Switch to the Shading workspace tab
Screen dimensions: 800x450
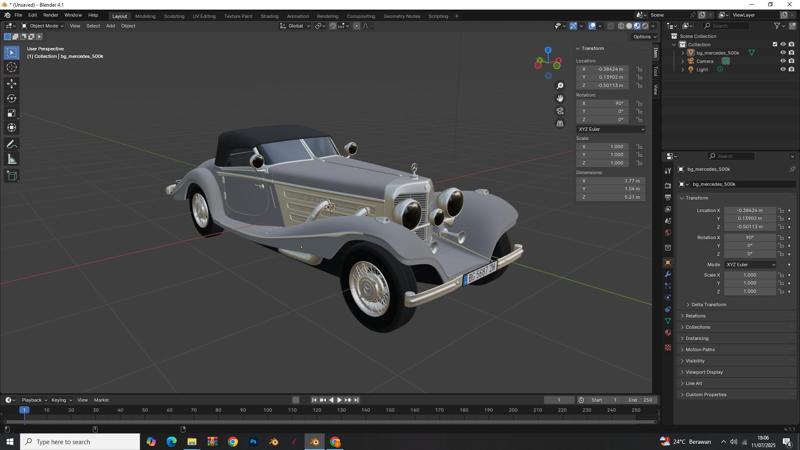269,16
